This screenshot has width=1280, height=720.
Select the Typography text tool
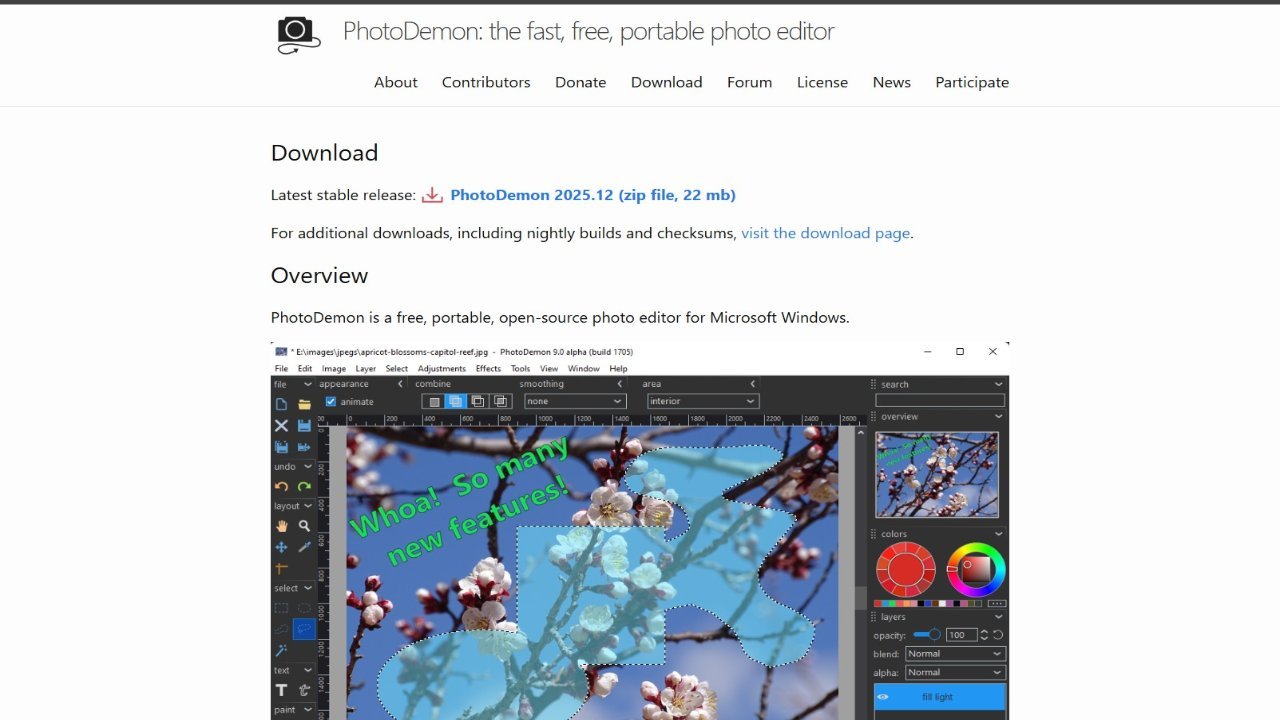coord(304,690)
